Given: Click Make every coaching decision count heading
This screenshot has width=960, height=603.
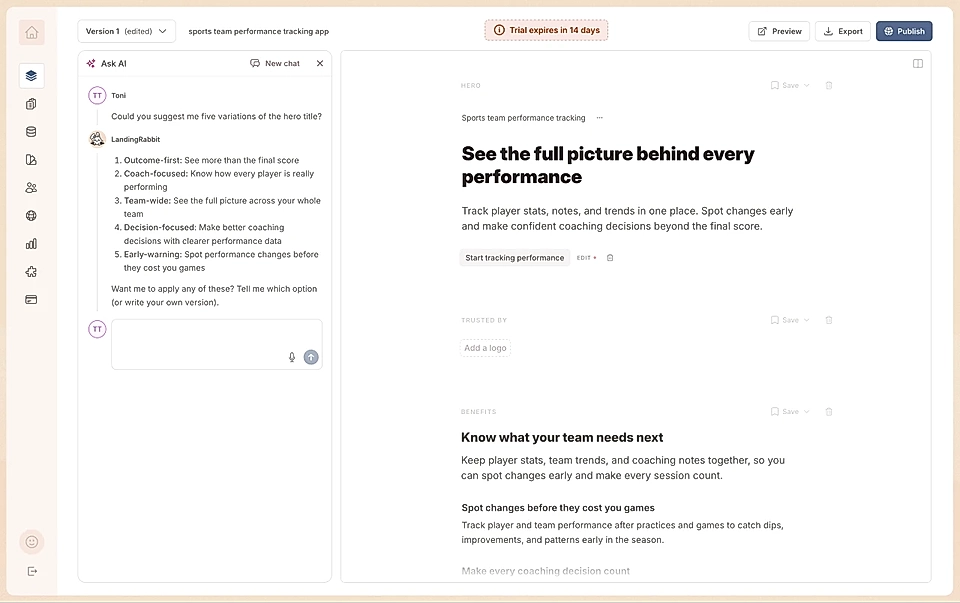Looking at the screenshot, I should click(546, 571).
